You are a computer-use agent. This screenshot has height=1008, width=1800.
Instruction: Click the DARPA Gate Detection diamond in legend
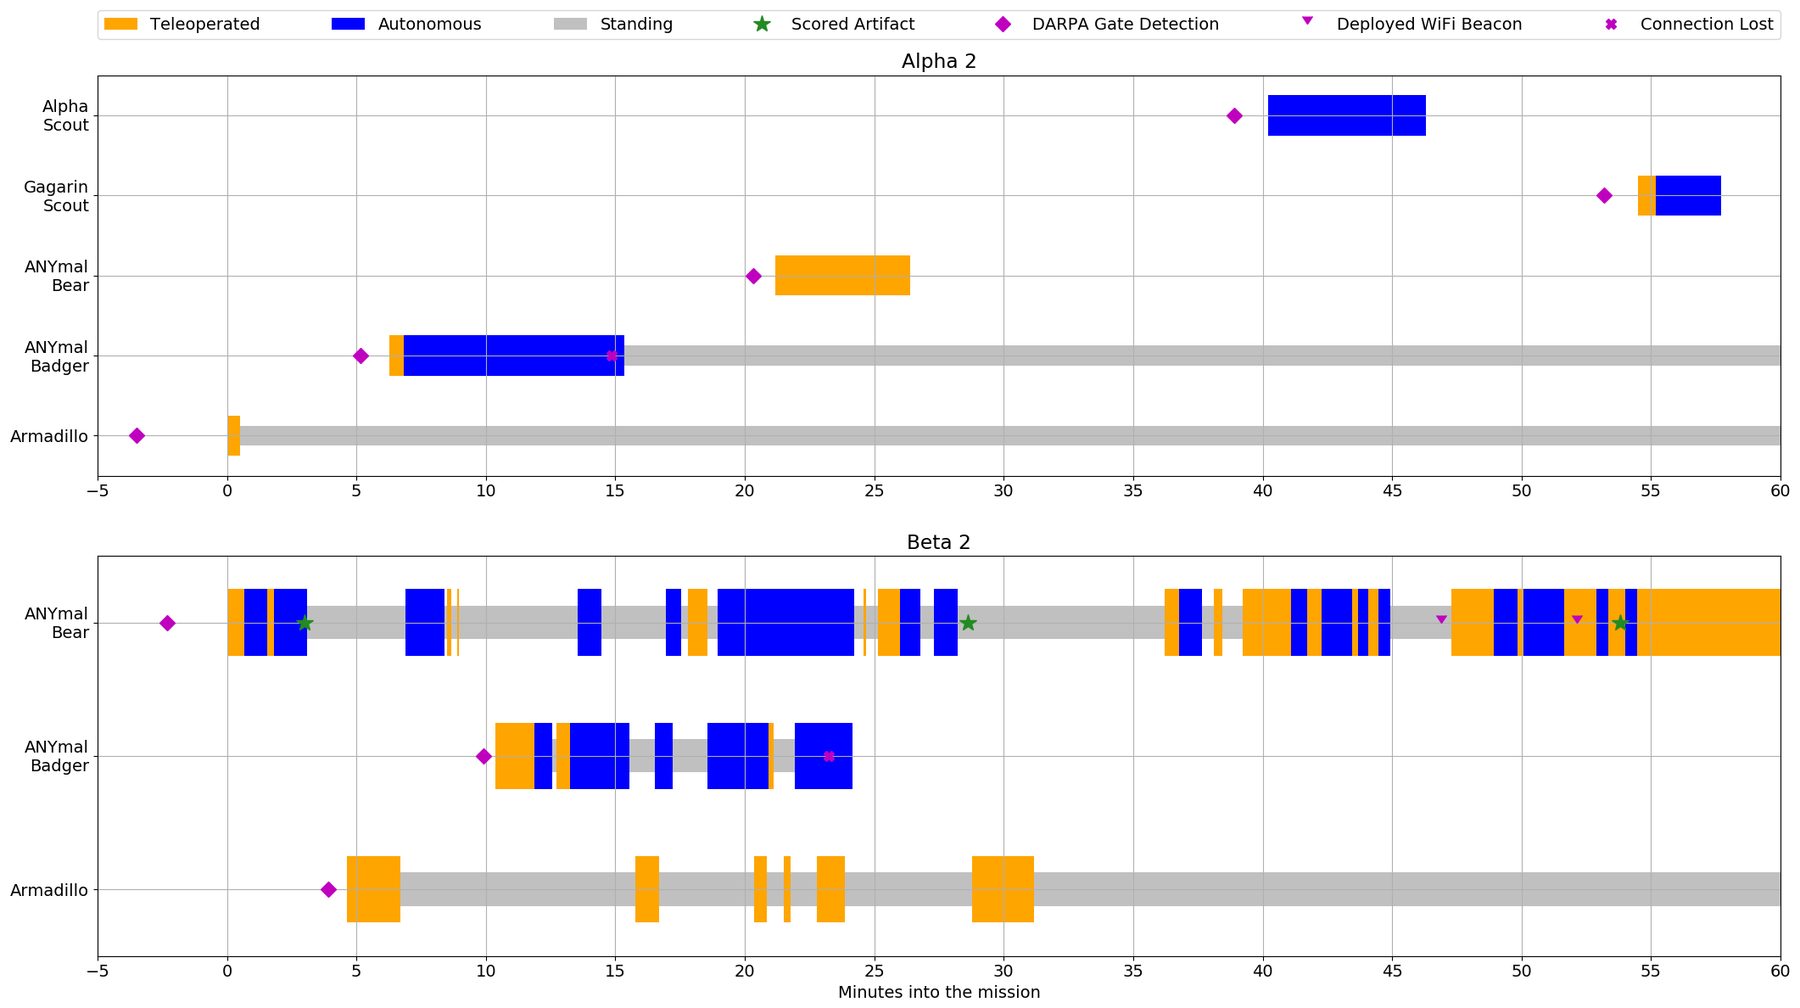coord(1003,24)
